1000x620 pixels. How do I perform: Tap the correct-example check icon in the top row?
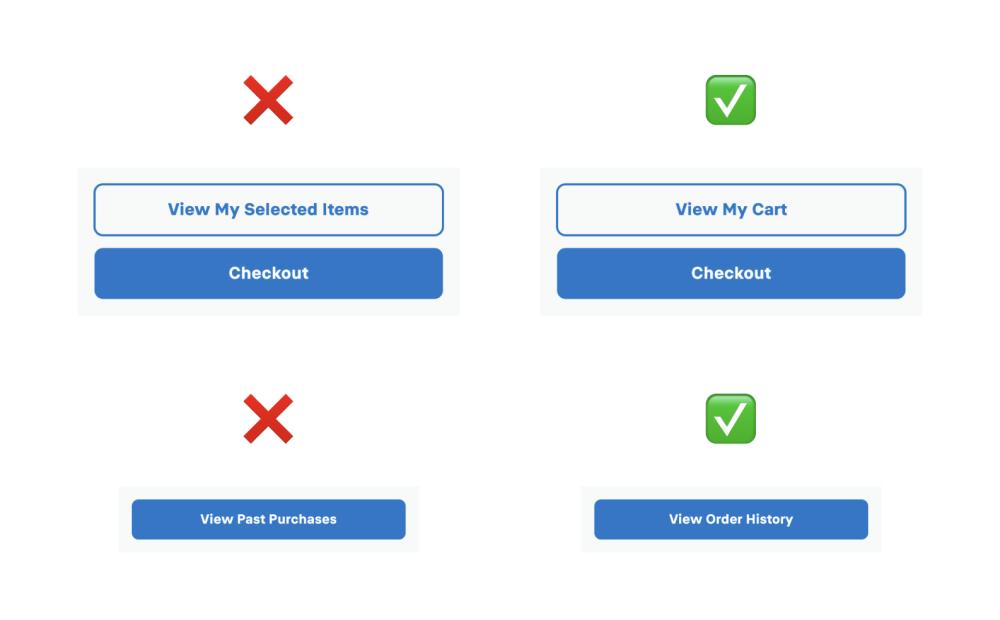(731, 100)
